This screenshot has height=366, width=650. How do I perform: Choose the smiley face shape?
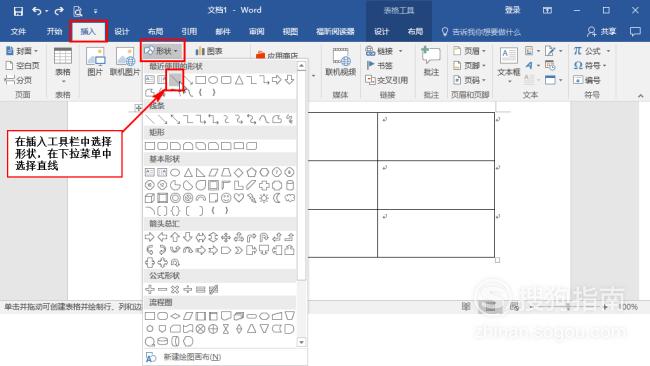226,198
